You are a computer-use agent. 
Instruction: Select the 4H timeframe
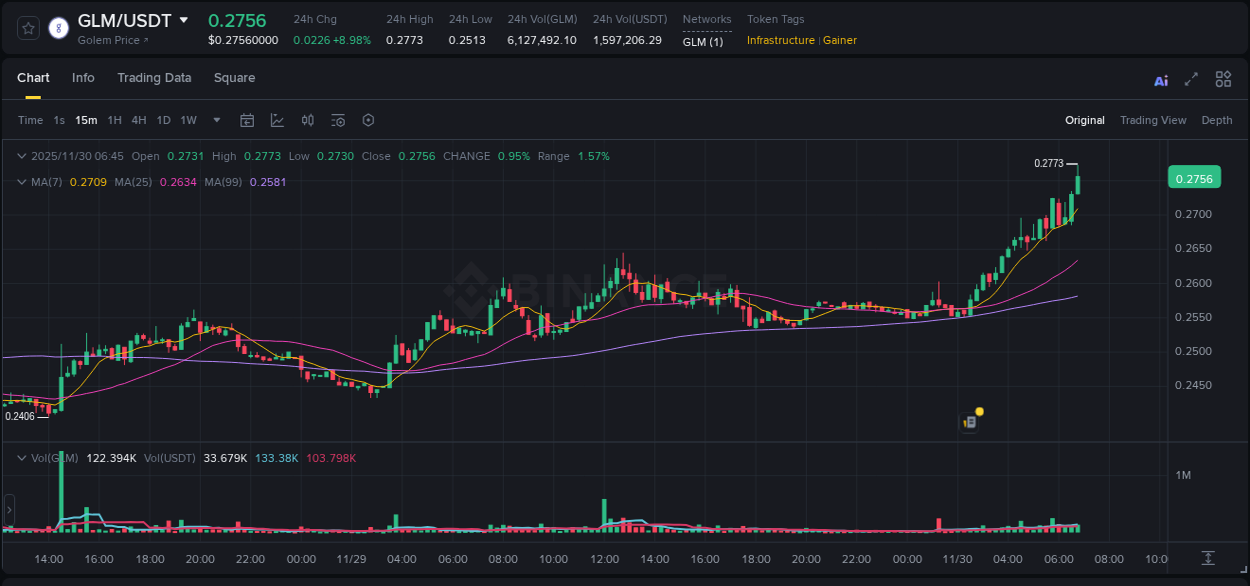click(x=139, y=120)
